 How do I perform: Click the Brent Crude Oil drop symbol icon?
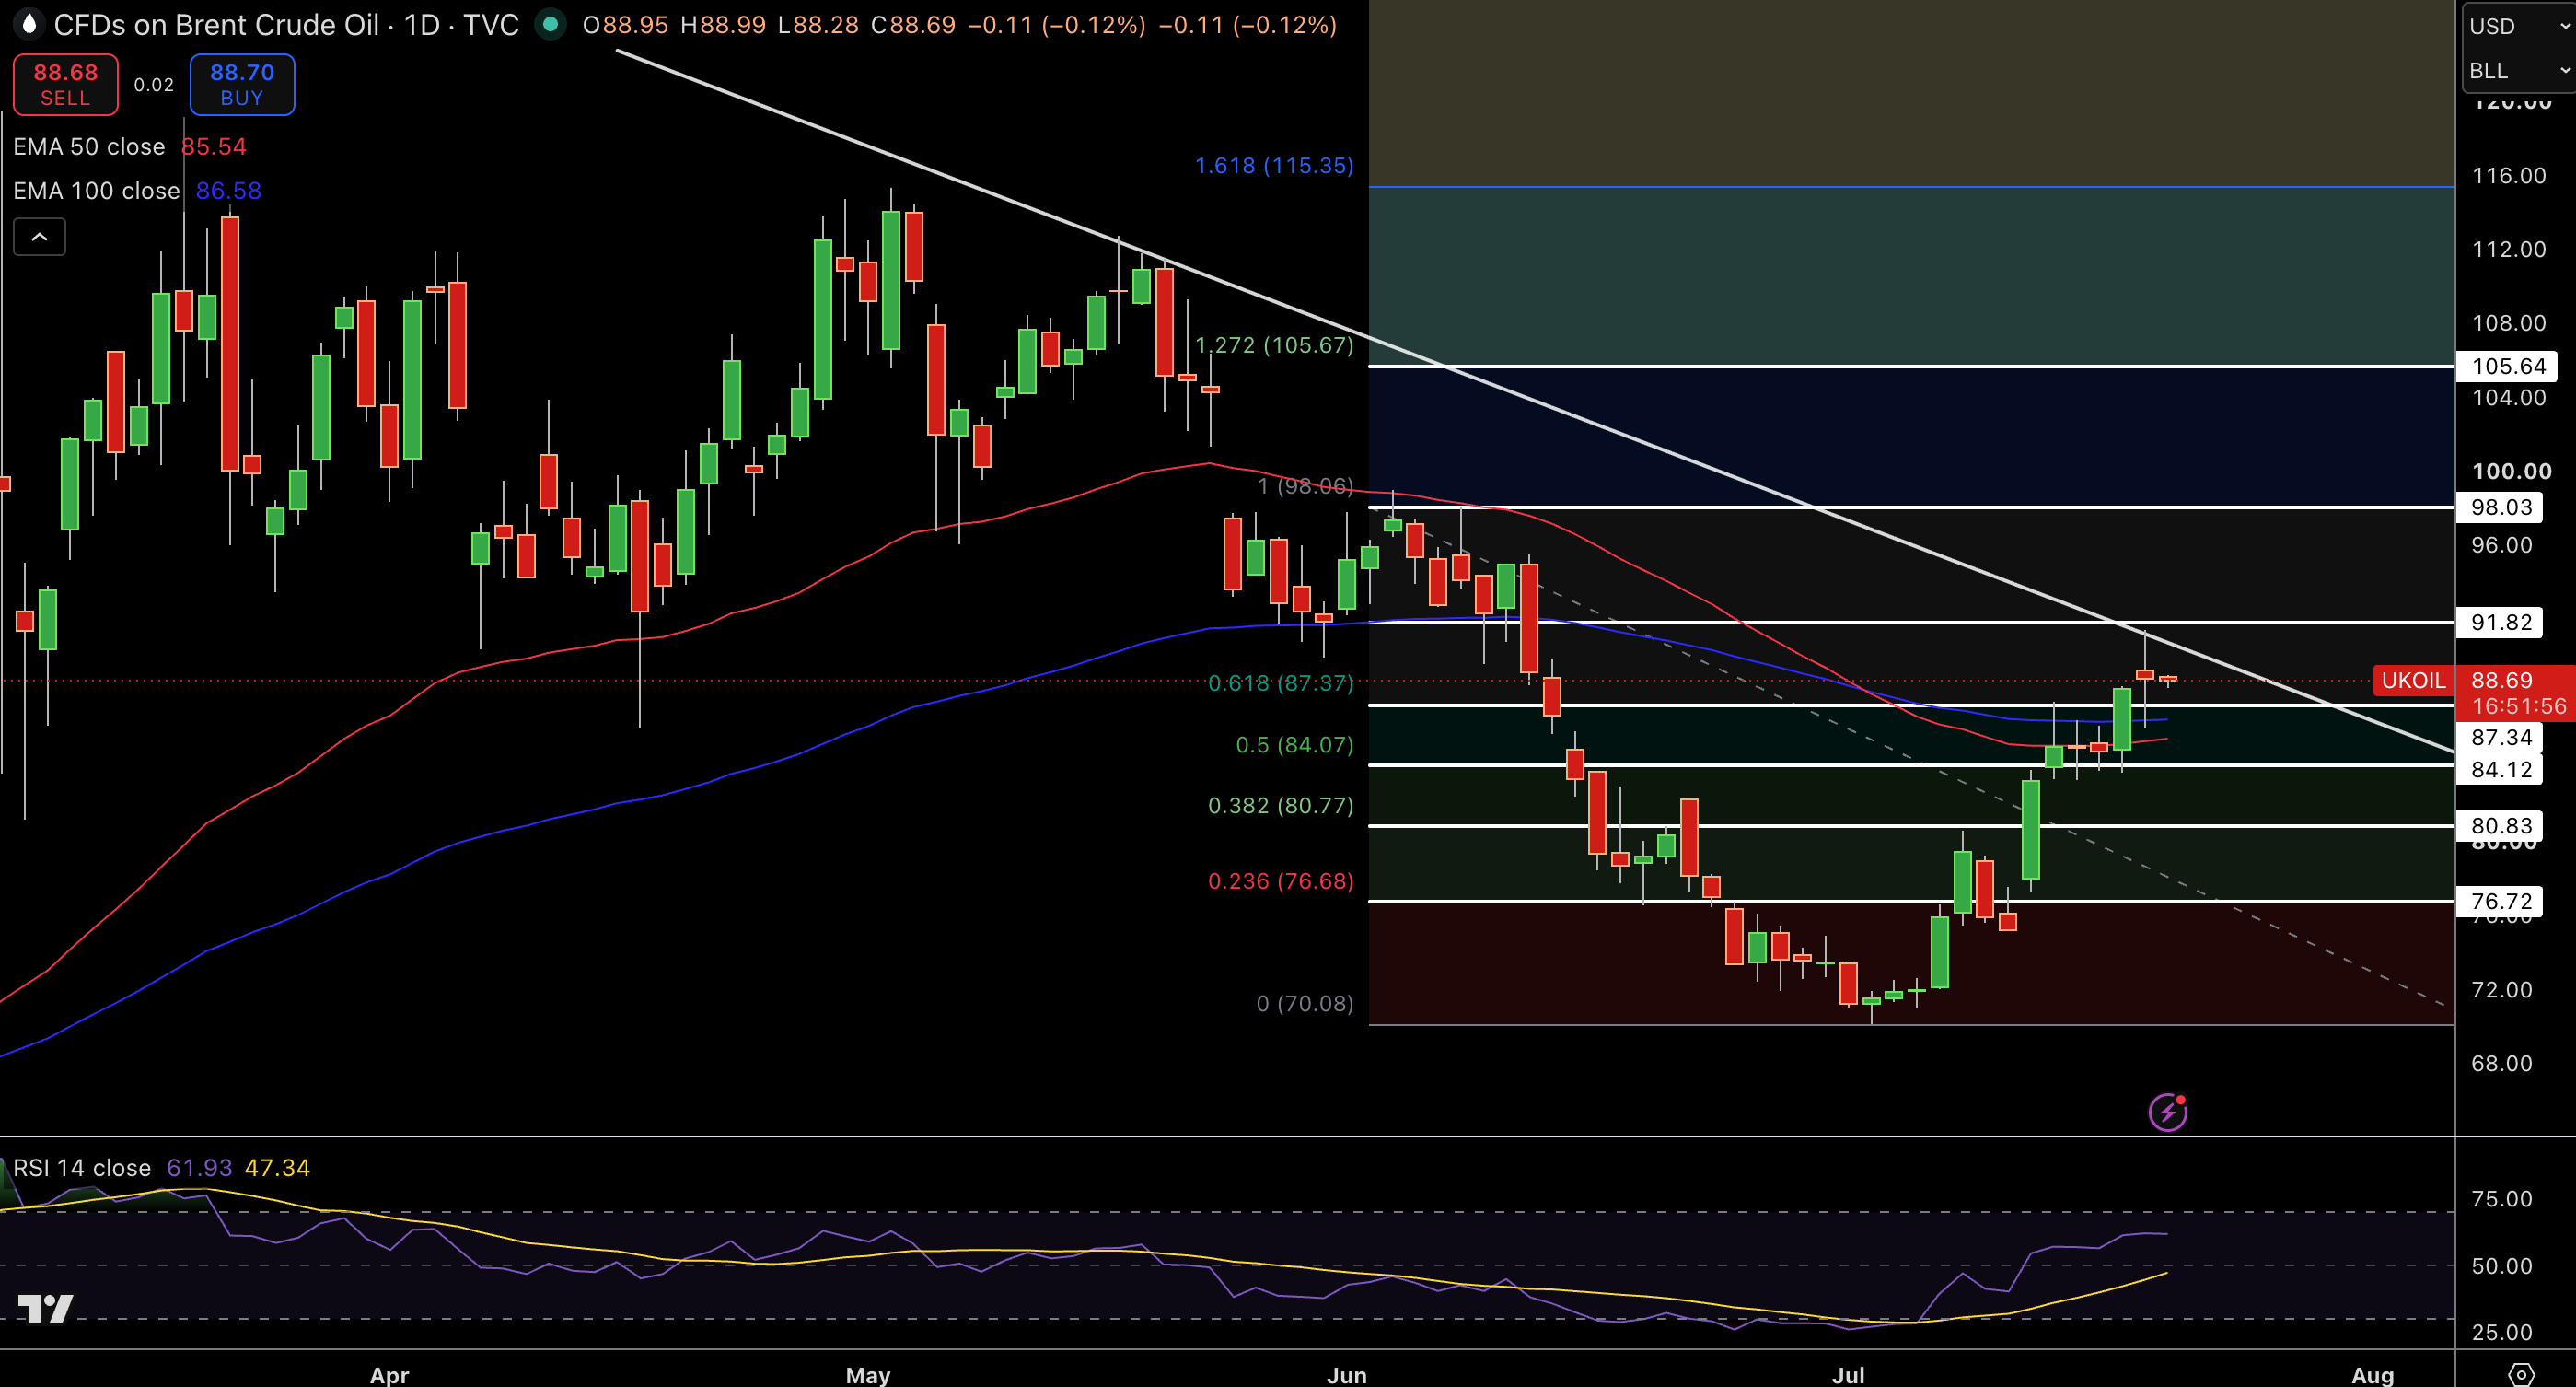pos(28,24)
